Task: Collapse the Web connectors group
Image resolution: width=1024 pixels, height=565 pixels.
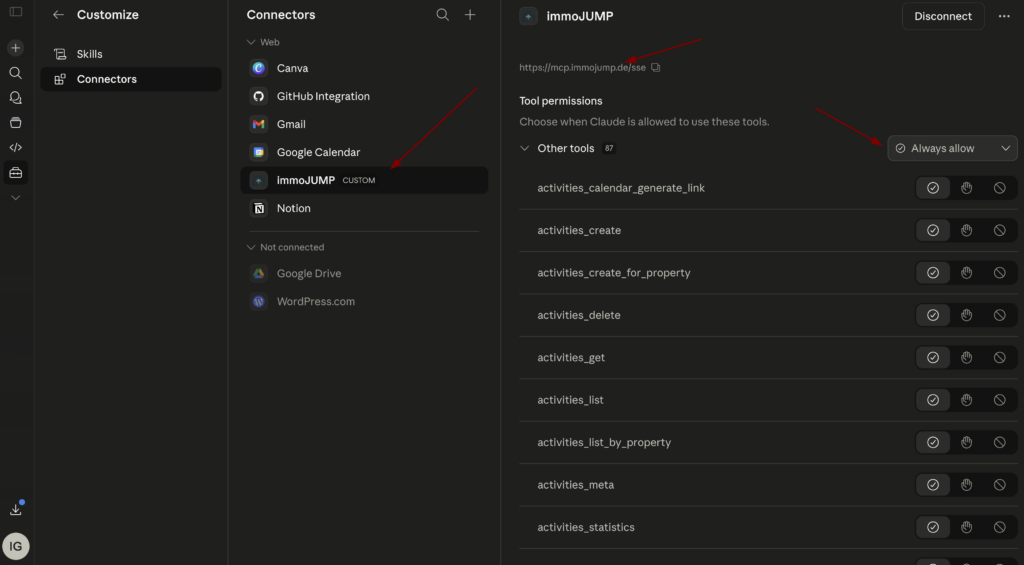Action: pos(252,43)
